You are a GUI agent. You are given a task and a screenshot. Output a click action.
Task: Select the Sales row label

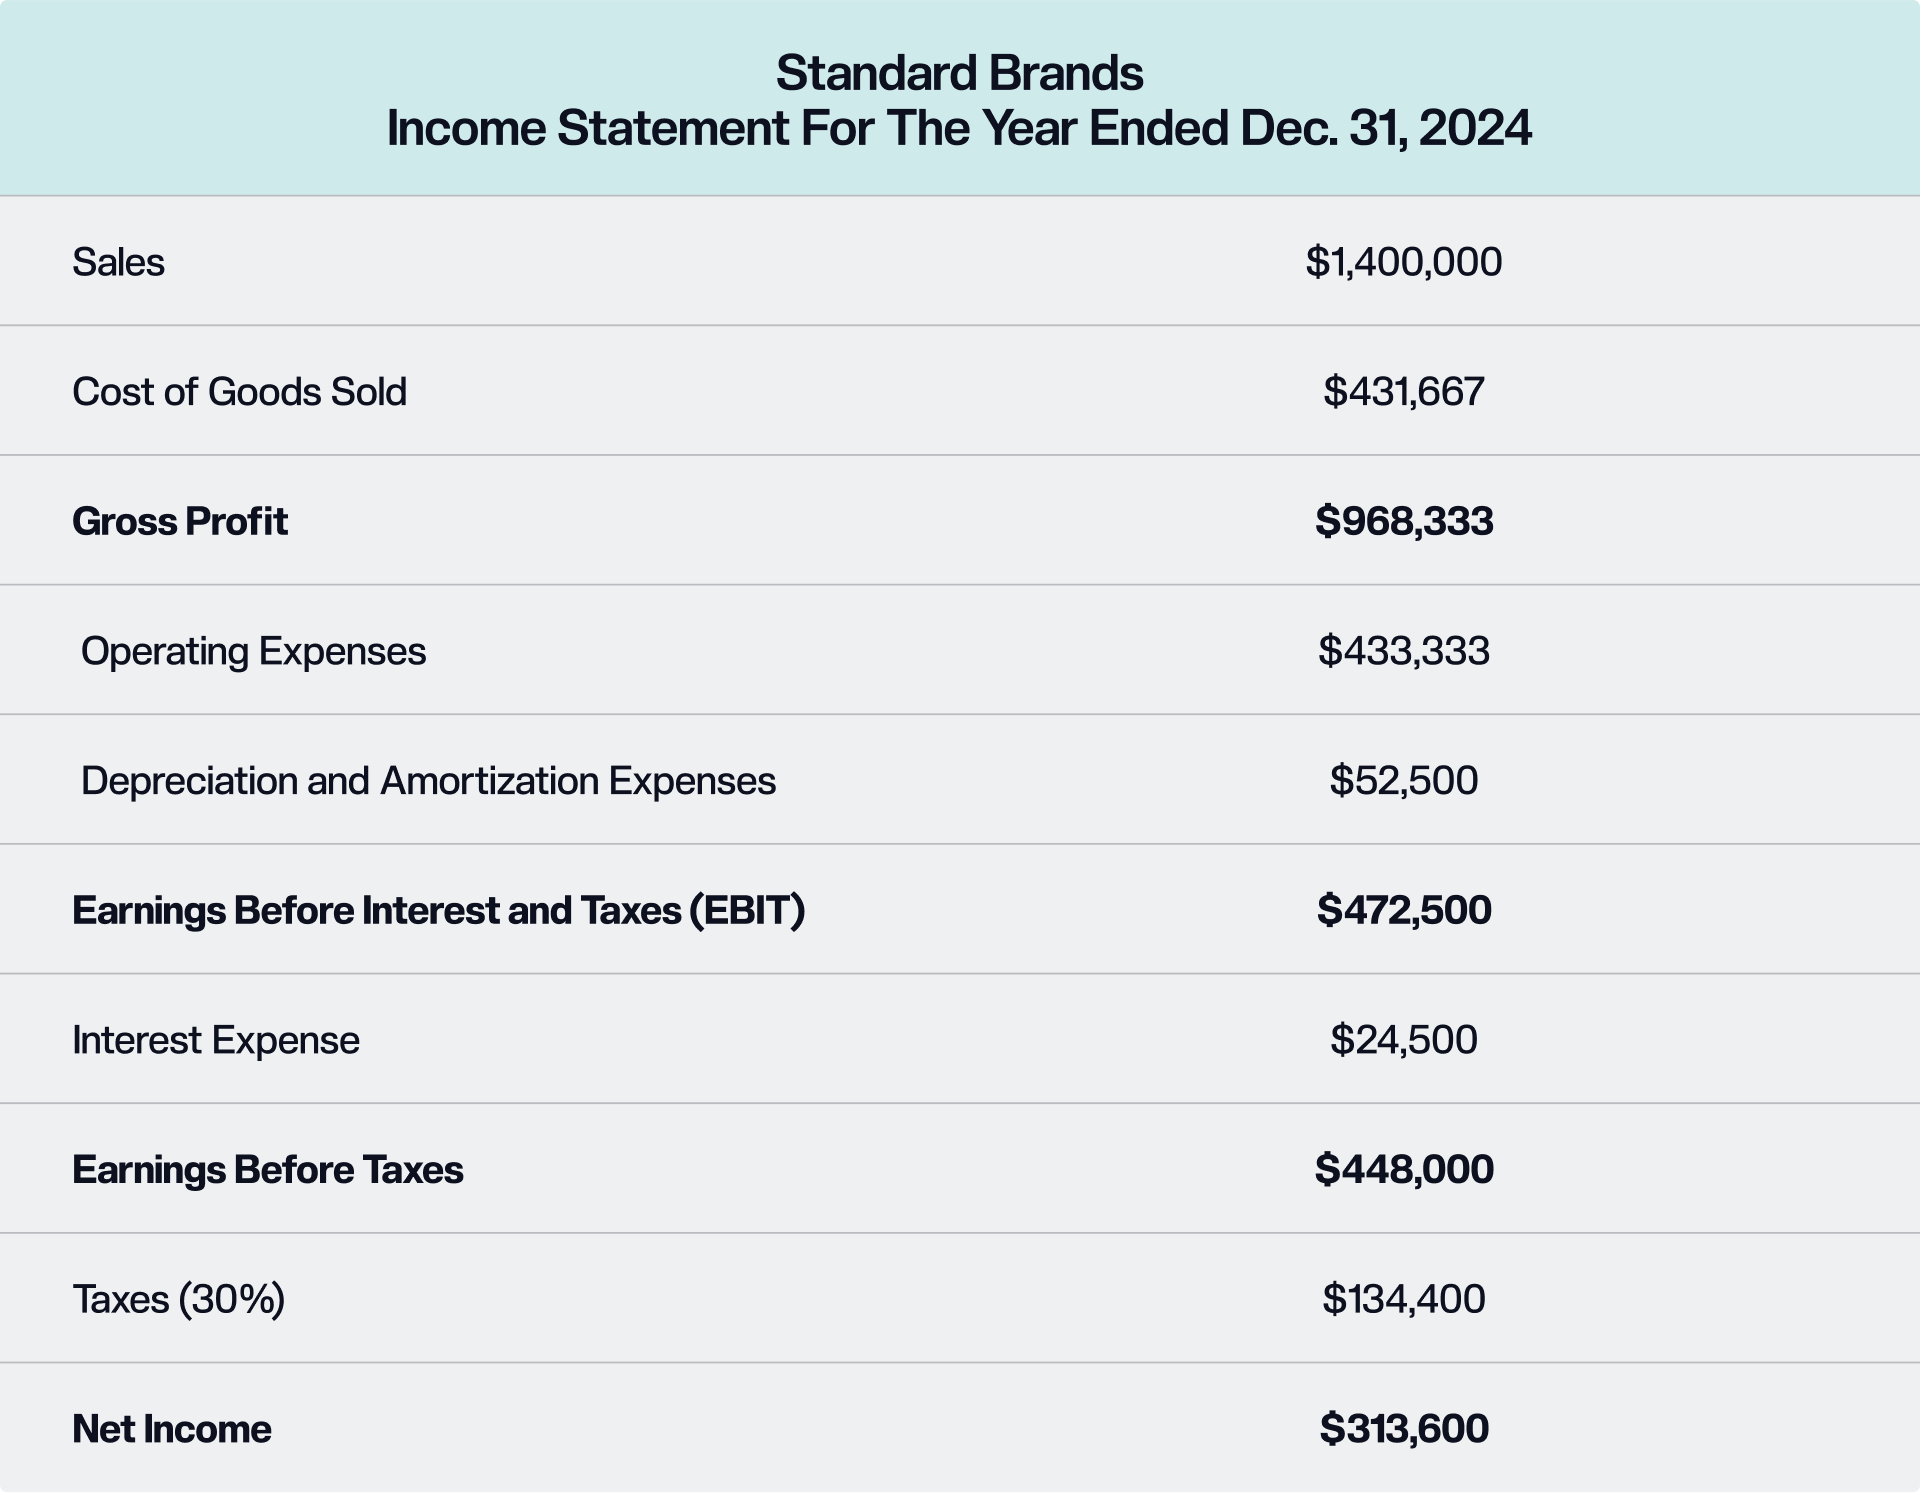tap(118, 262)
